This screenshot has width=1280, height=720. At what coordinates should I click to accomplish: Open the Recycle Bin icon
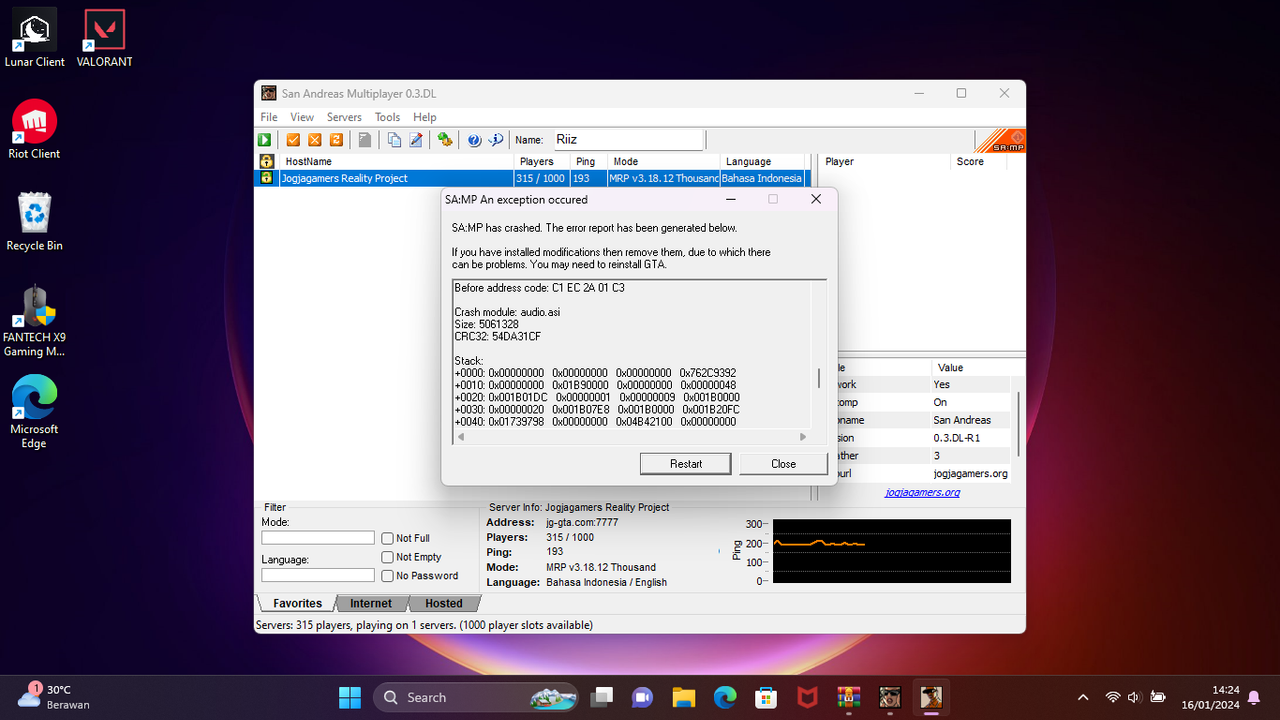[x=34, y=222]
